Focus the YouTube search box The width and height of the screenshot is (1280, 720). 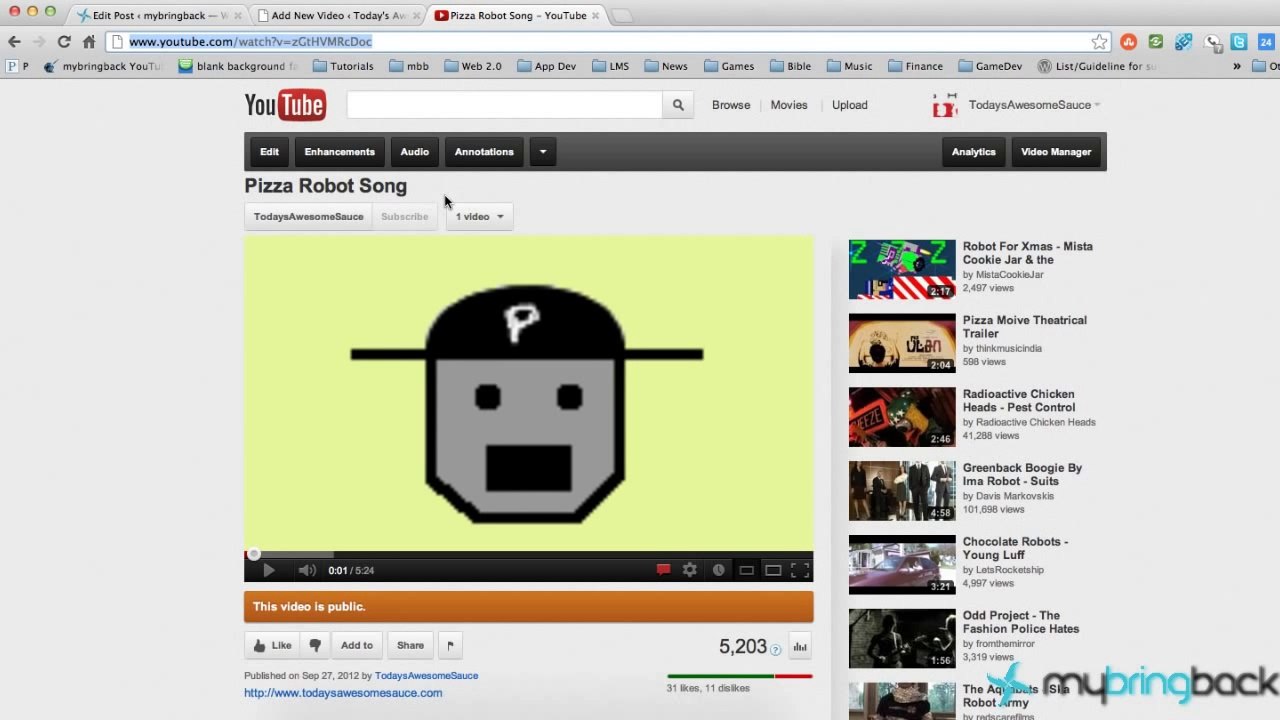504,105
